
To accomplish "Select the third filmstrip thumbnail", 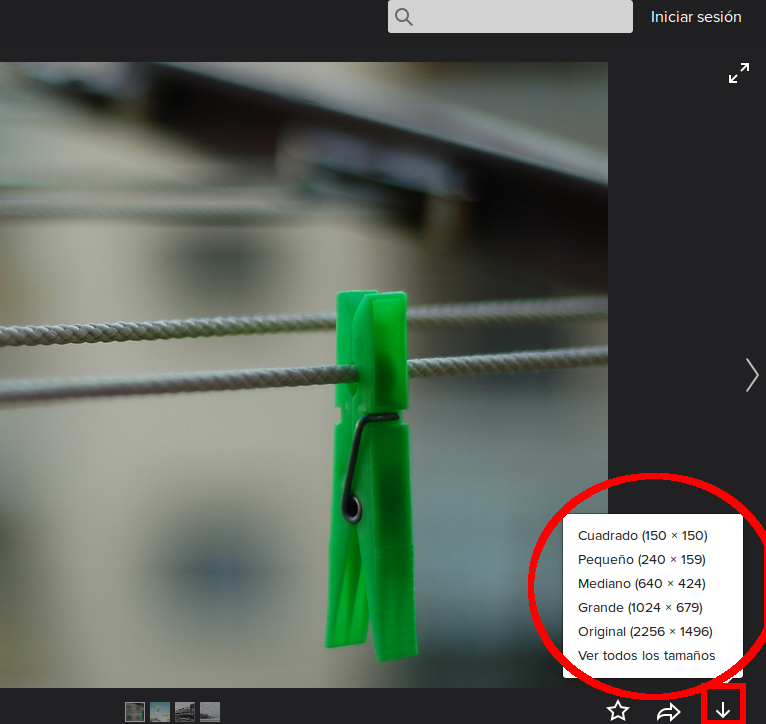I will [185, 712].
